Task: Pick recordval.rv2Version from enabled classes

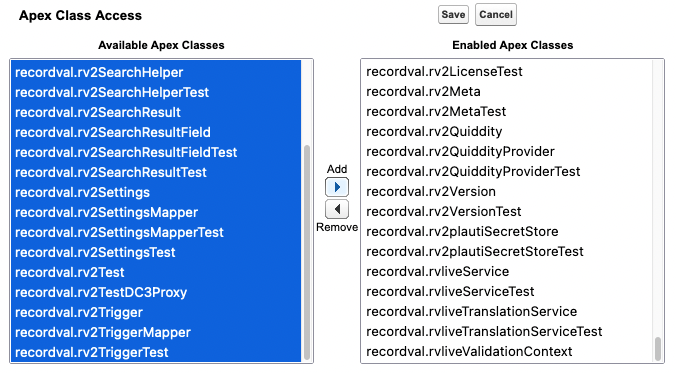Action: click(507, 191)
